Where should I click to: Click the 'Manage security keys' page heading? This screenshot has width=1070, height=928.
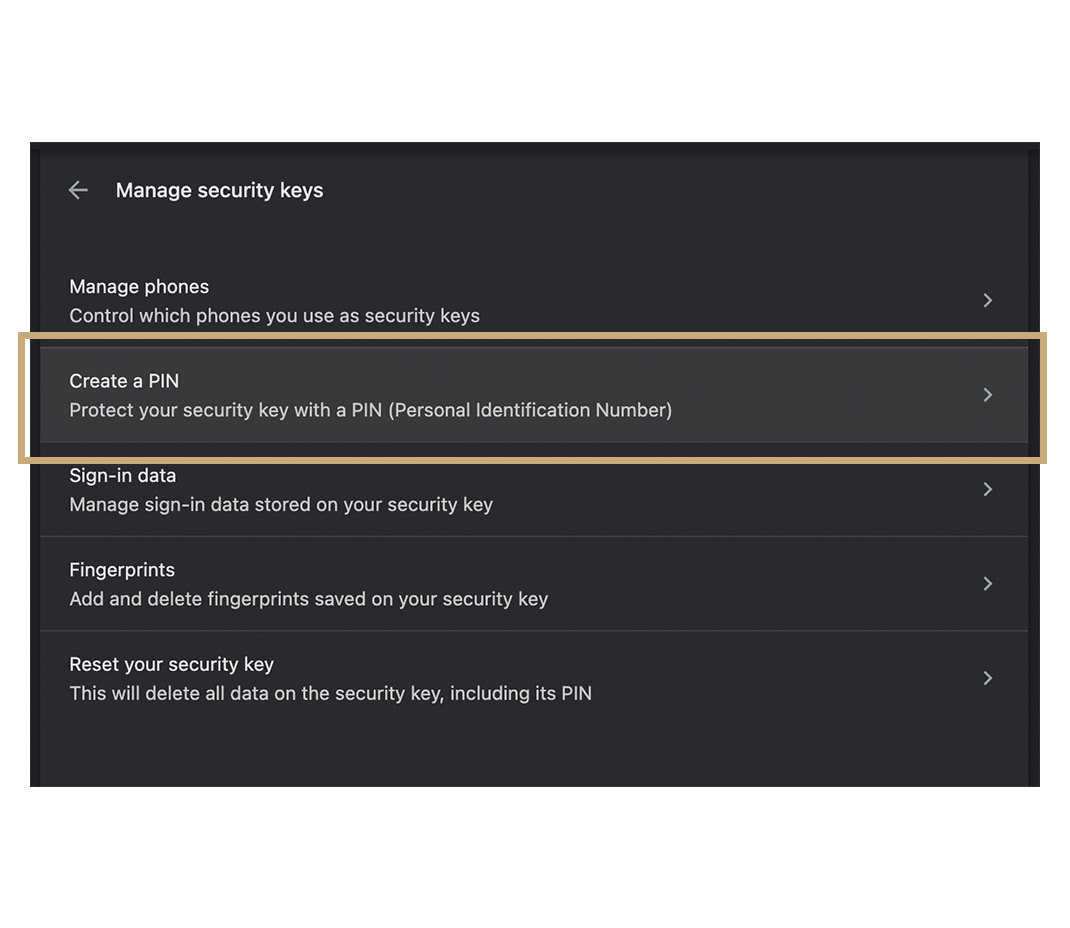point(220,190)
